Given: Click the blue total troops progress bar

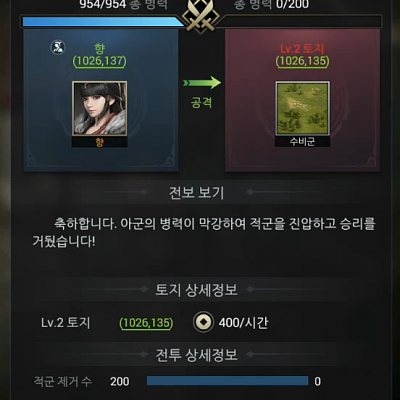Looking at the screenshot, I should pos(103,22).
